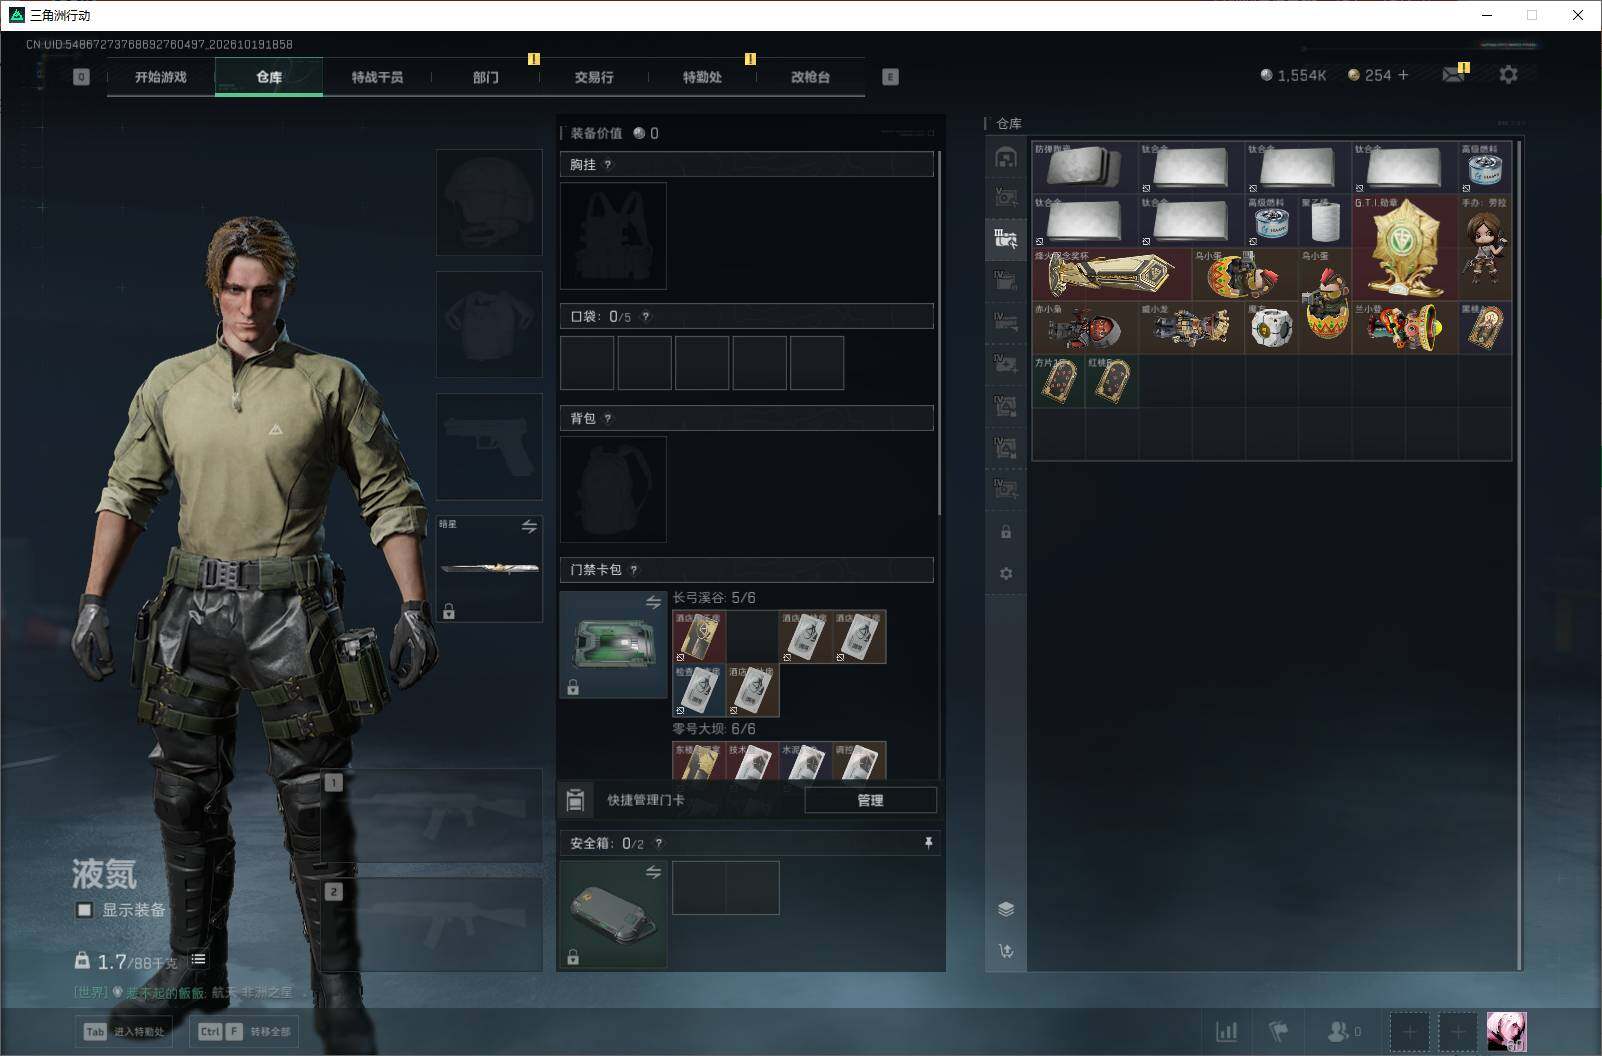Open the mail inbox icon
This screenshot has width=1602, height=1056.
(x=1453, y=75)
